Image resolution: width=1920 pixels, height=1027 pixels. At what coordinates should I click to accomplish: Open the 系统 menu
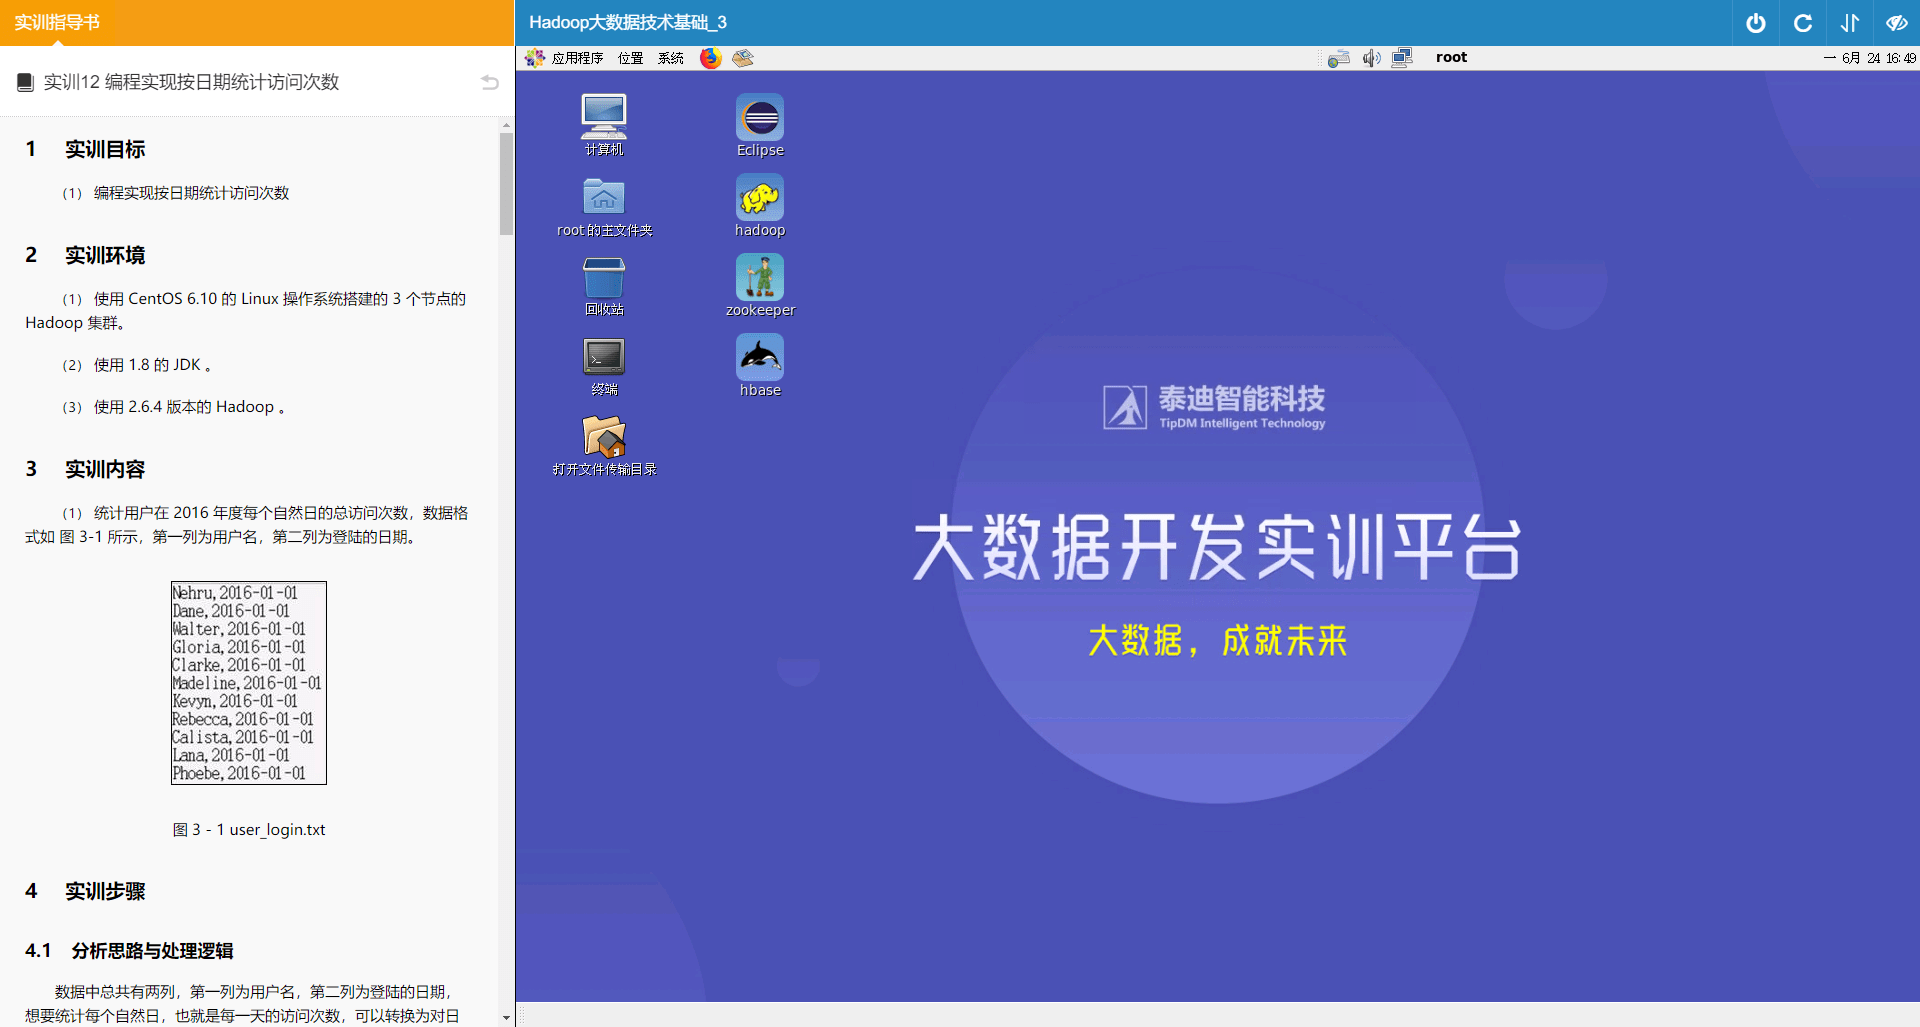click(x=671, y=58)
